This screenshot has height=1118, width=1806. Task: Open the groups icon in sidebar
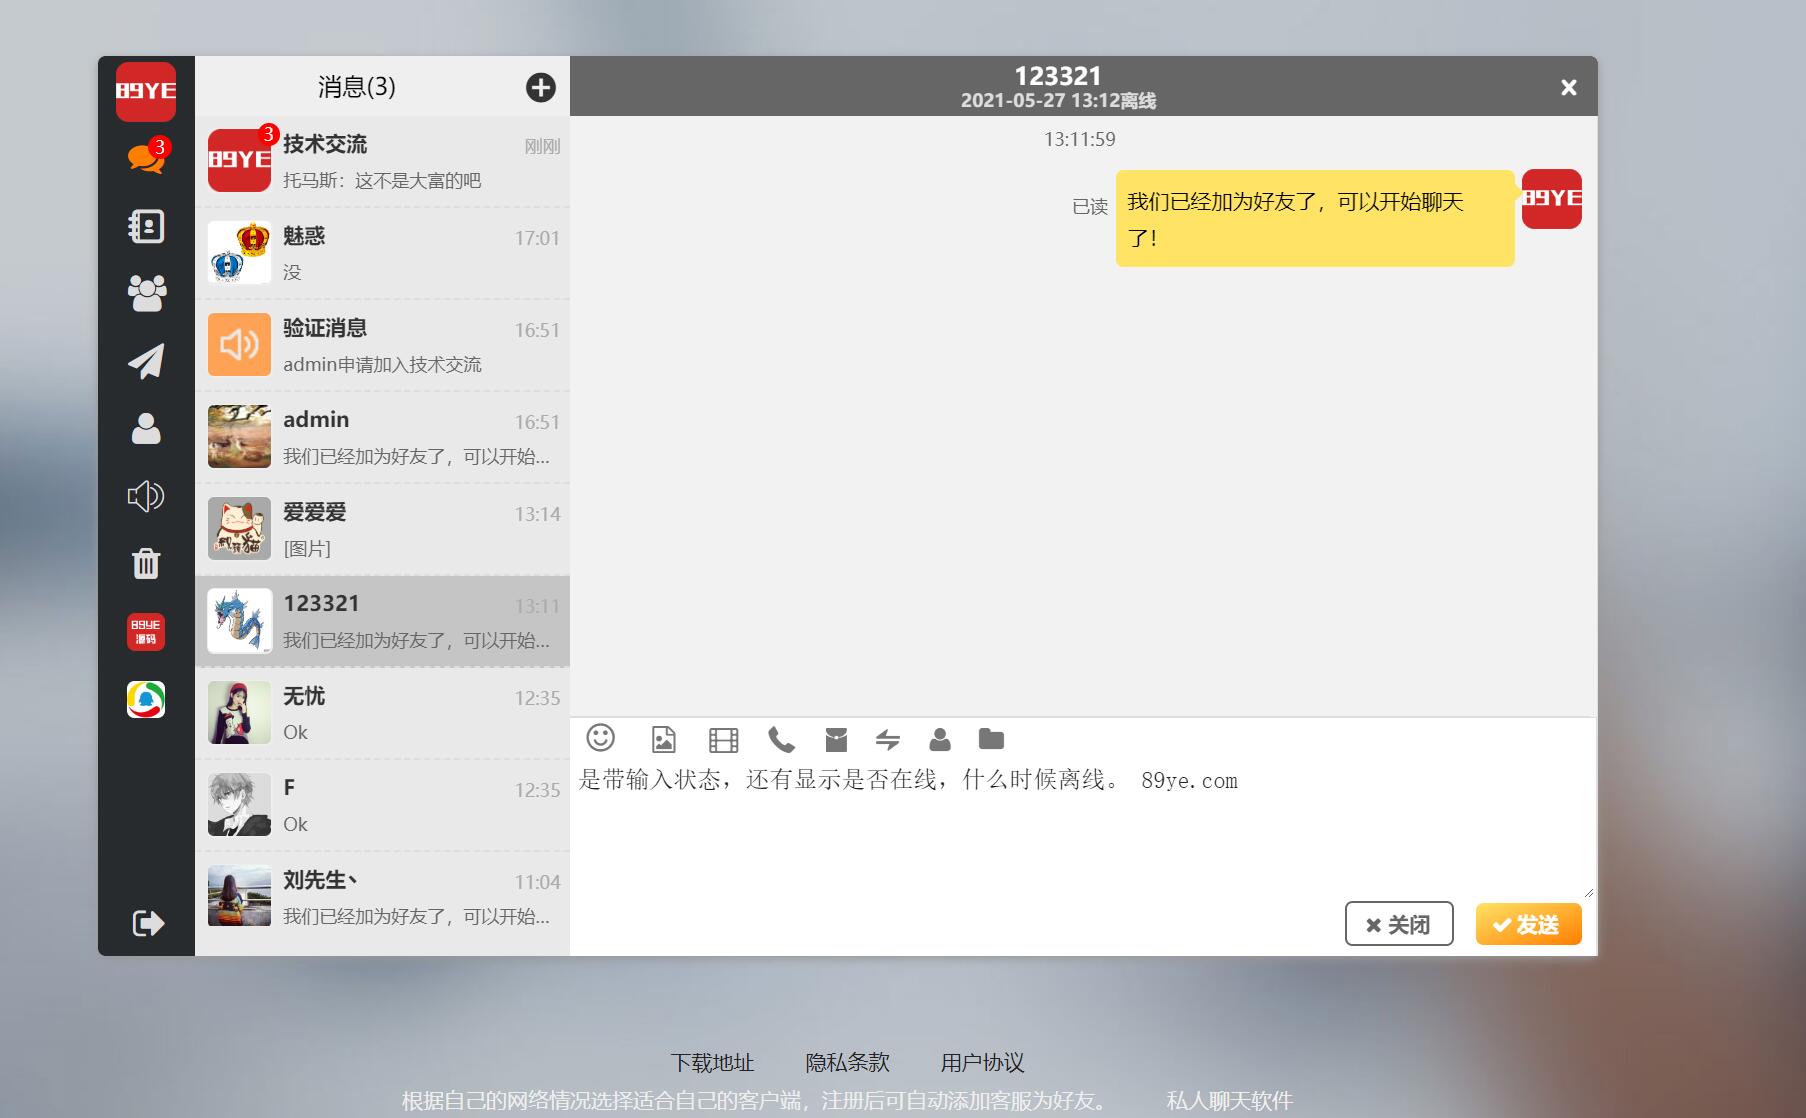tap(146, 293)
